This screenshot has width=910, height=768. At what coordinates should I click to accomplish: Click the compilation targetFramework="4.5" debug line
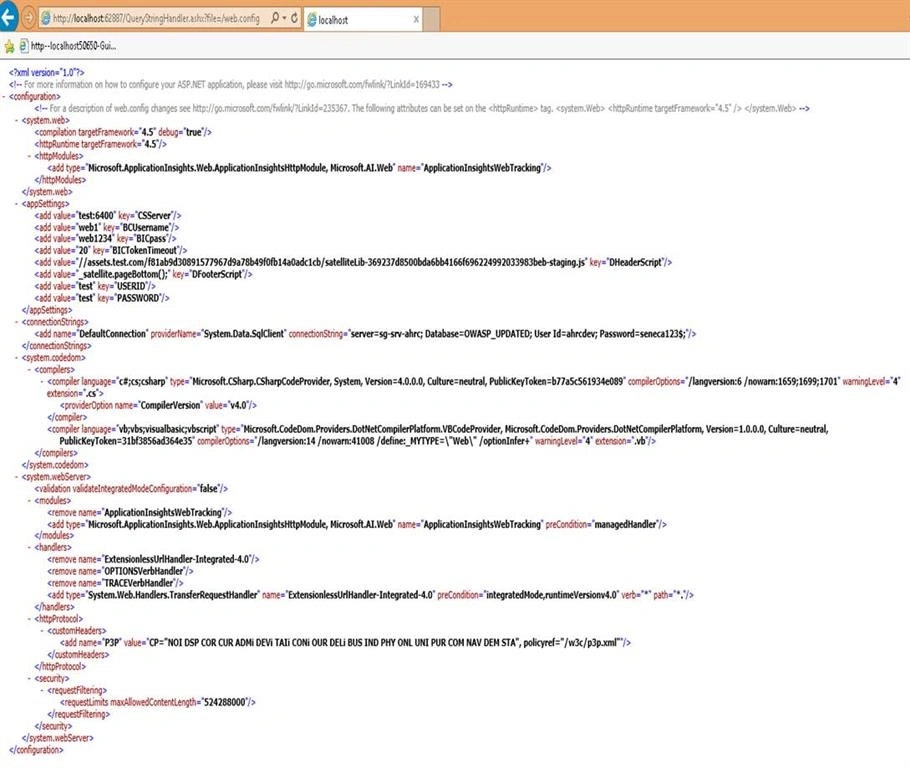(x=123, y=132)
